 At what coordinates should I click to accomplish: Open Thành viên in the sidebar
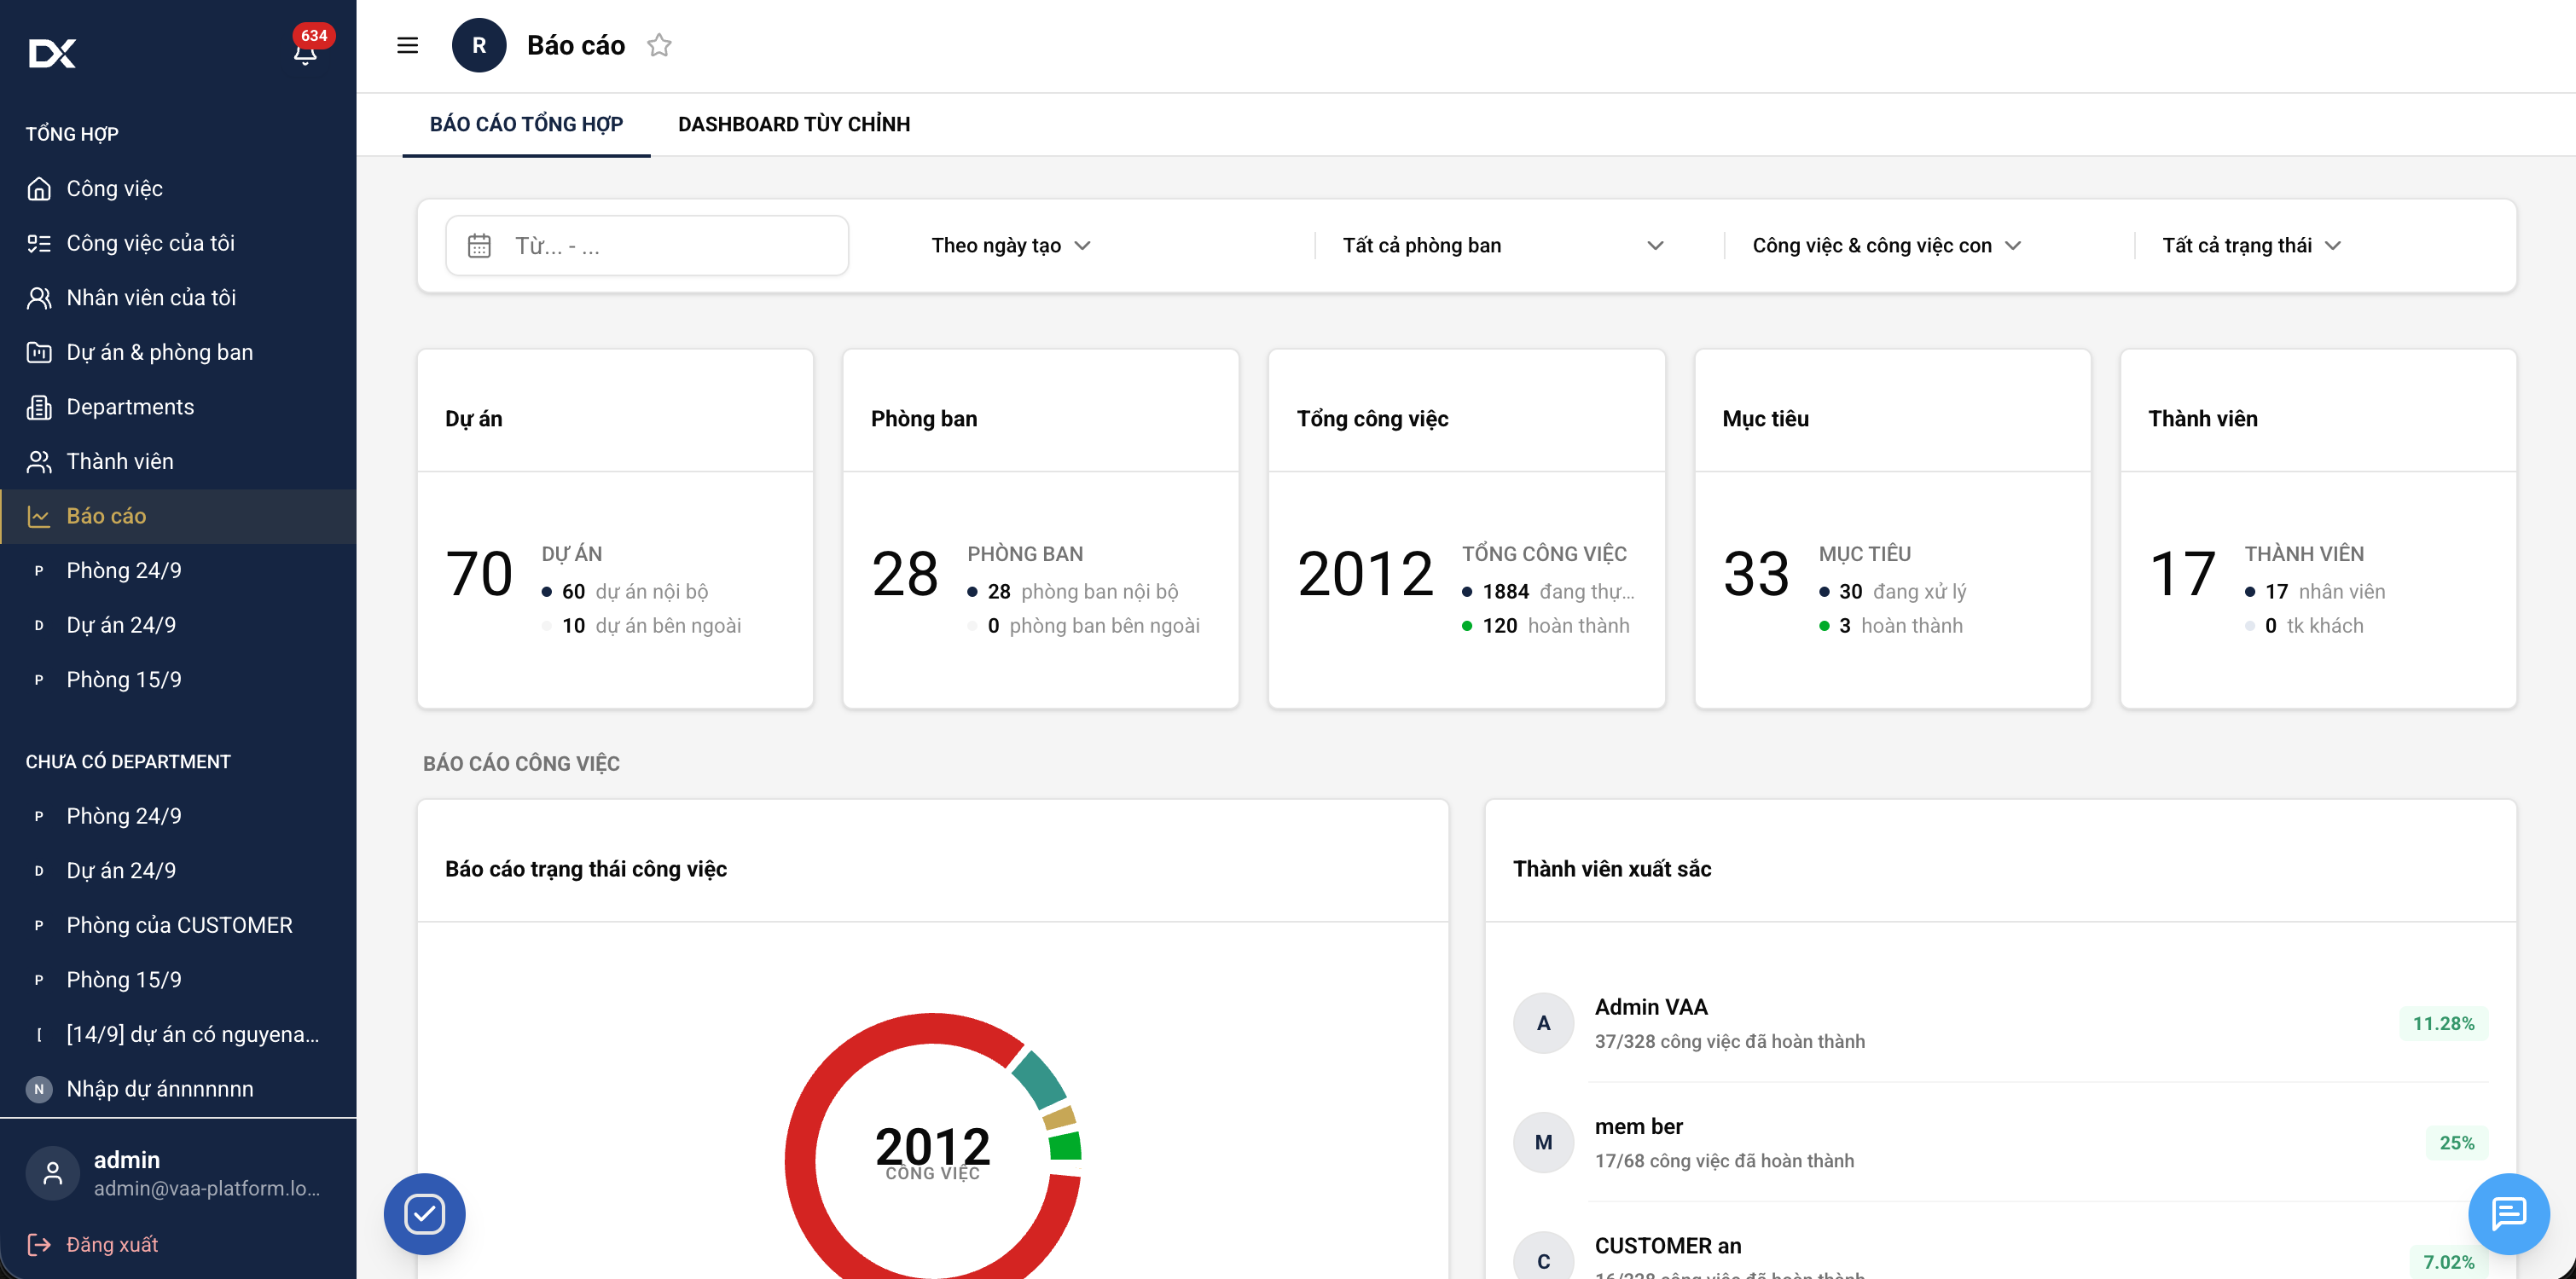tap(178, 461)
